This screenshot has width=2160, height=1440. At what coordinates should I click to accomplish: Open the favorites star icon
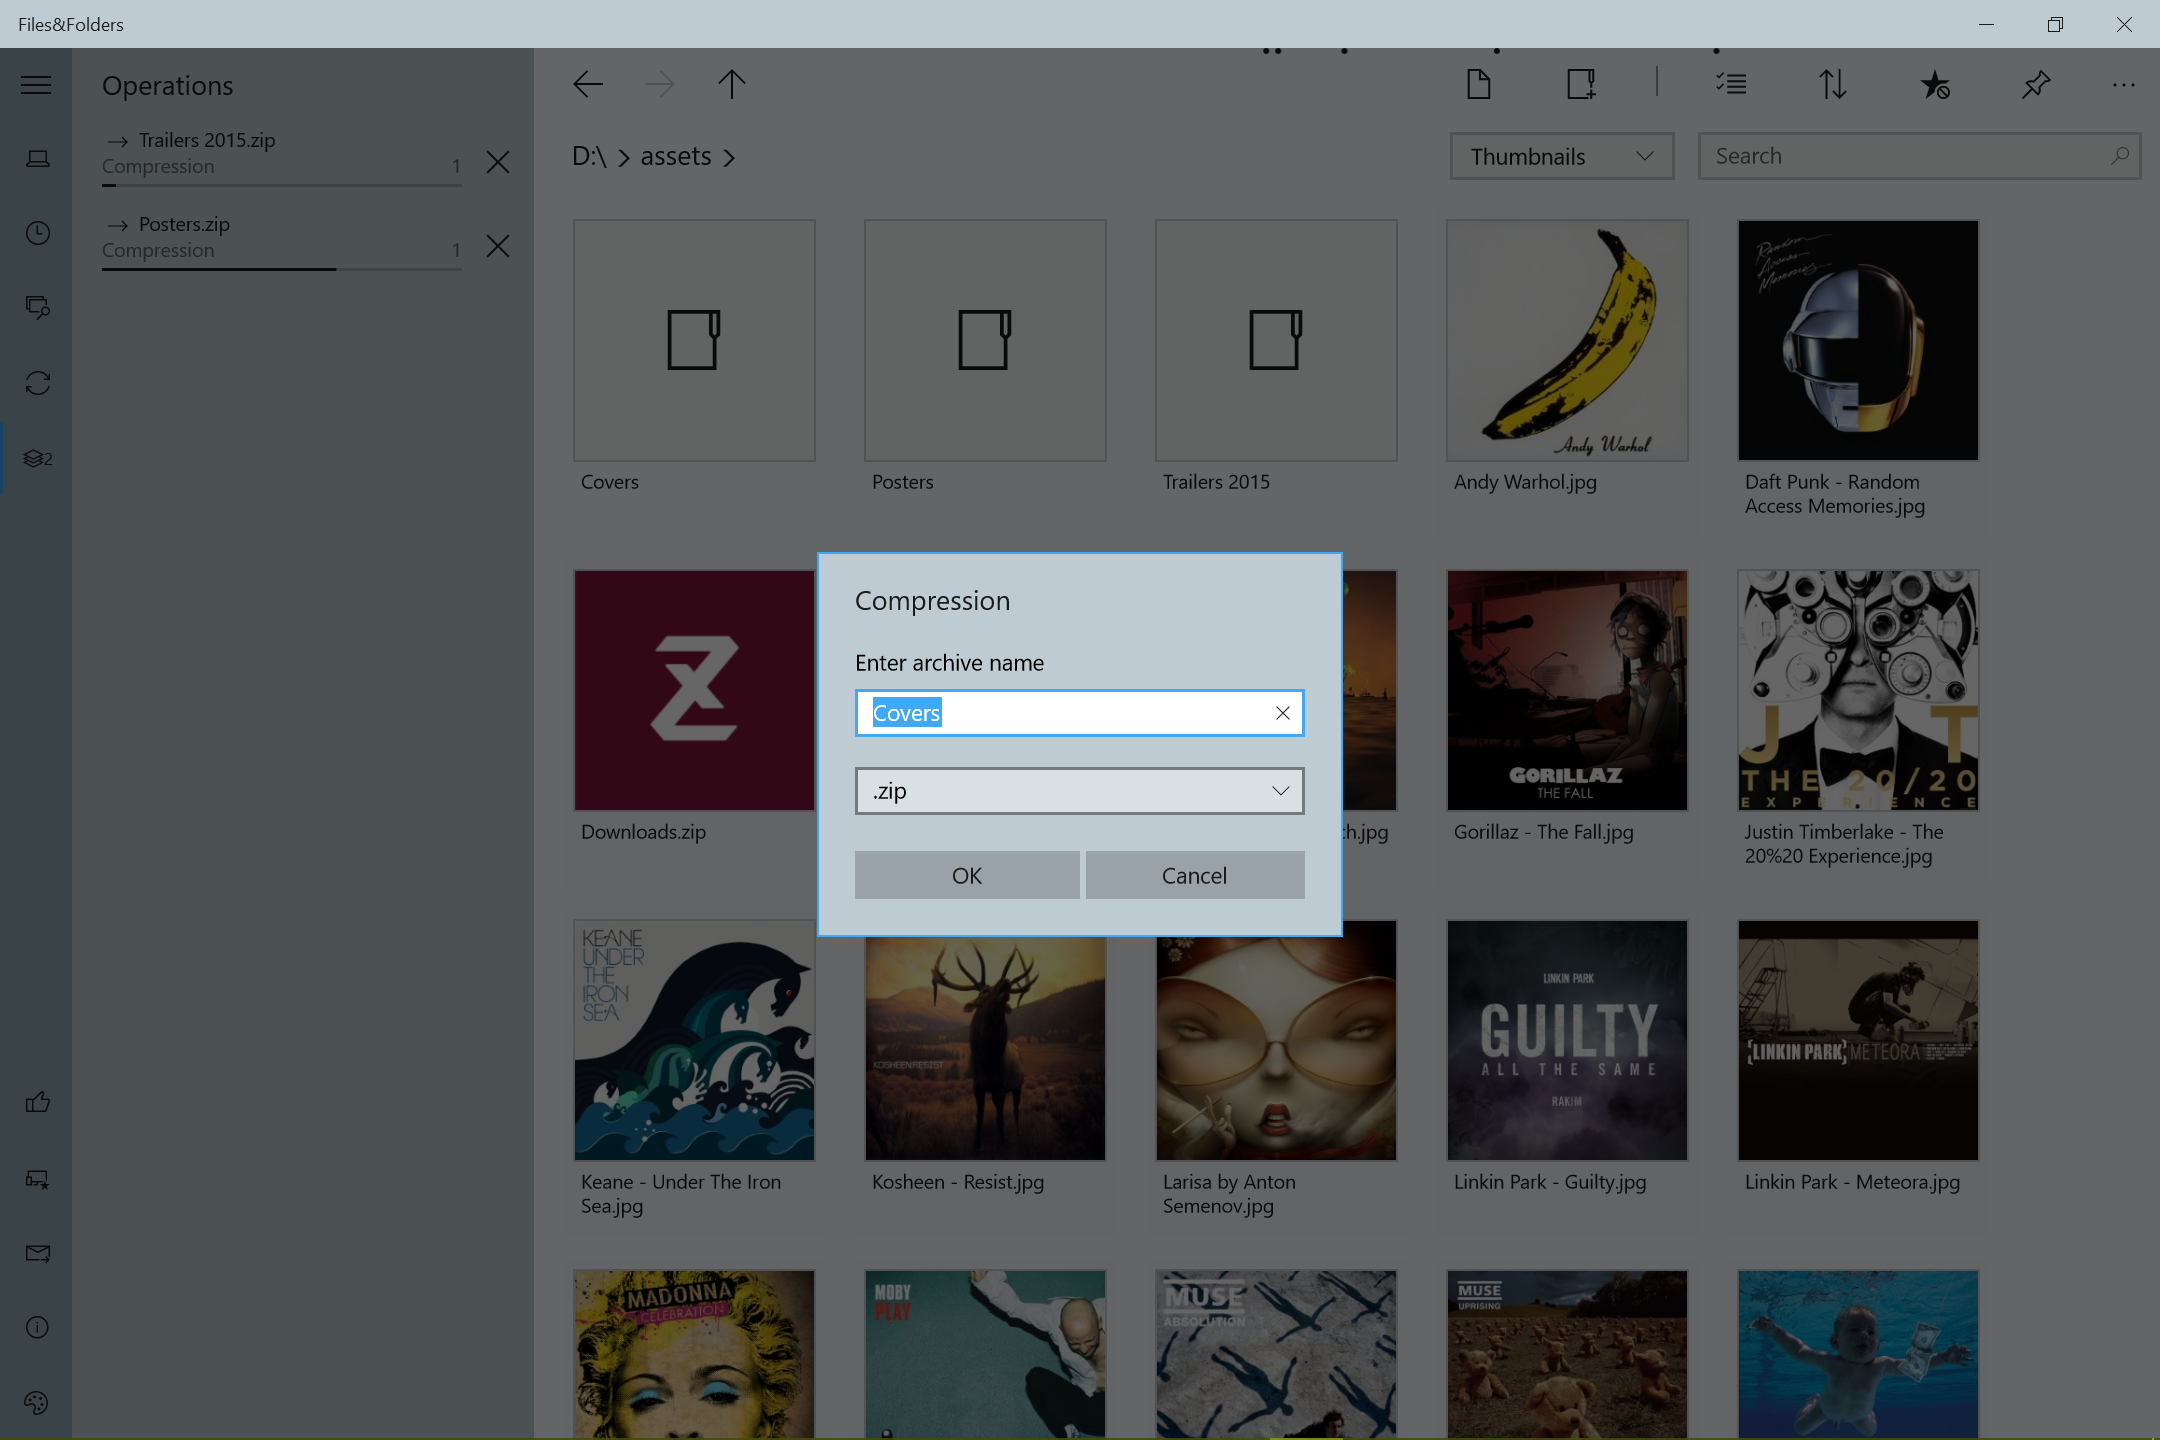click(1935, 84)
